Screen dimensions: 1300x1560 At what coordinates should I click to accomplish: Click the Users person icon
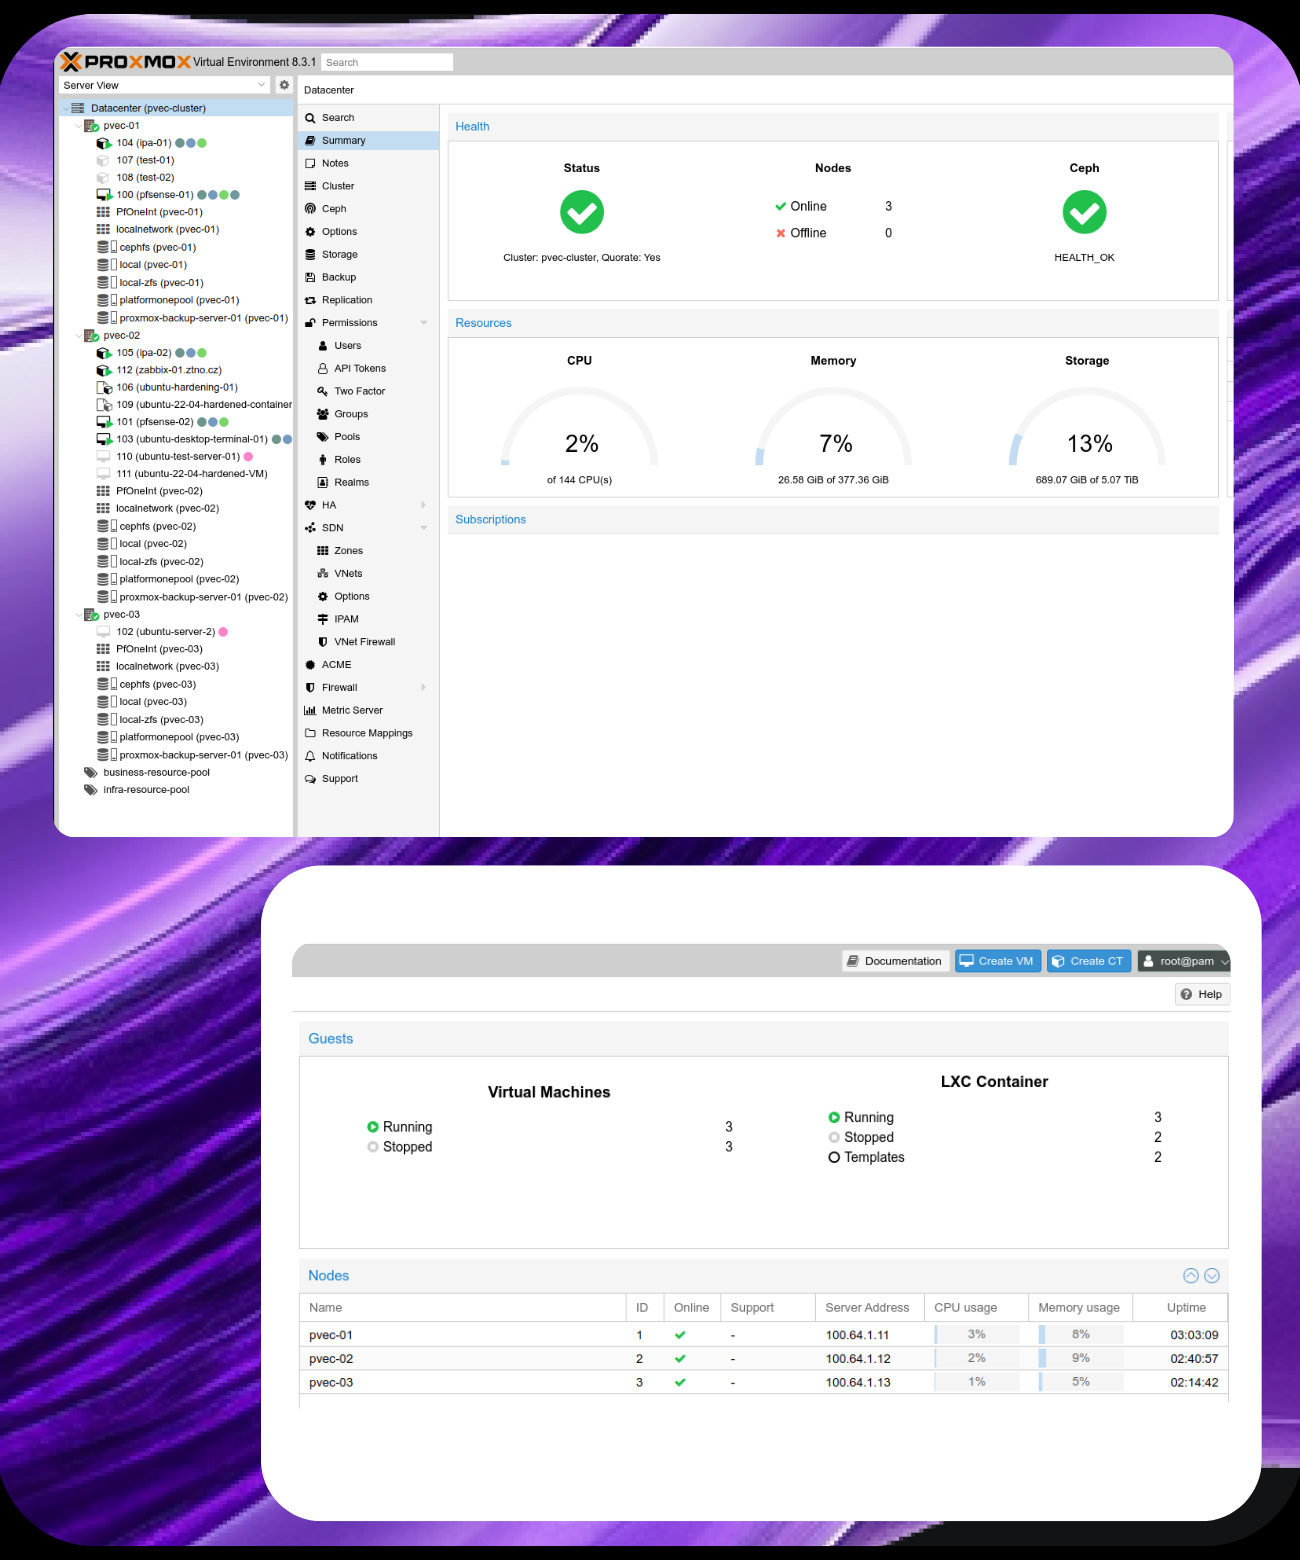tap(323, 346)
